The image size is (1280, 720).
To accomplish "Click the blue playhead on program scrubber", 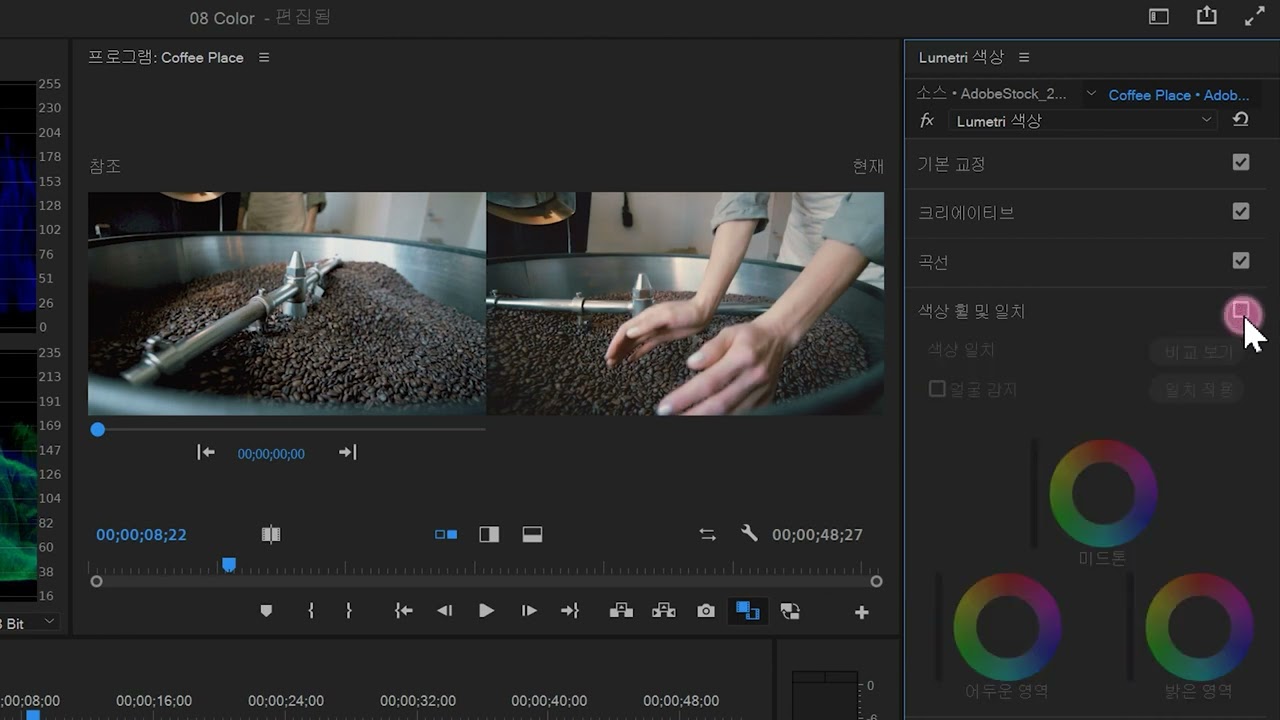I will (x=229, y=565).
